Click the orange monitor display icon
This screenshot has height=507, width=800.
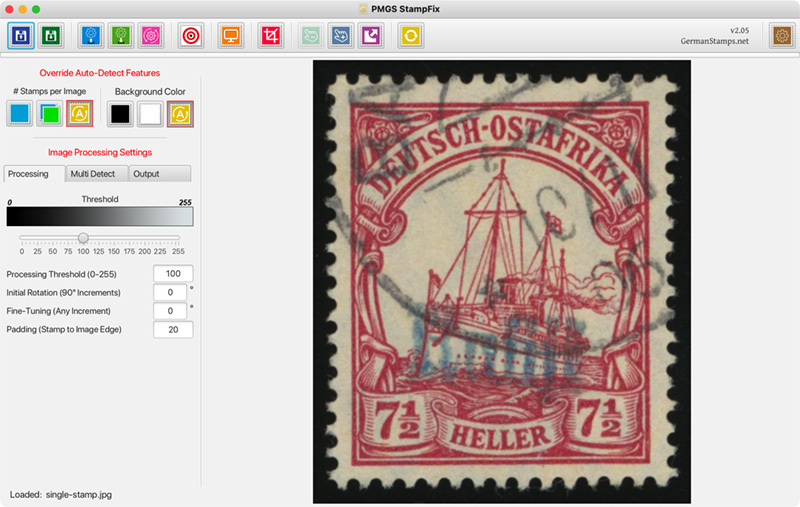coord(231,36)
